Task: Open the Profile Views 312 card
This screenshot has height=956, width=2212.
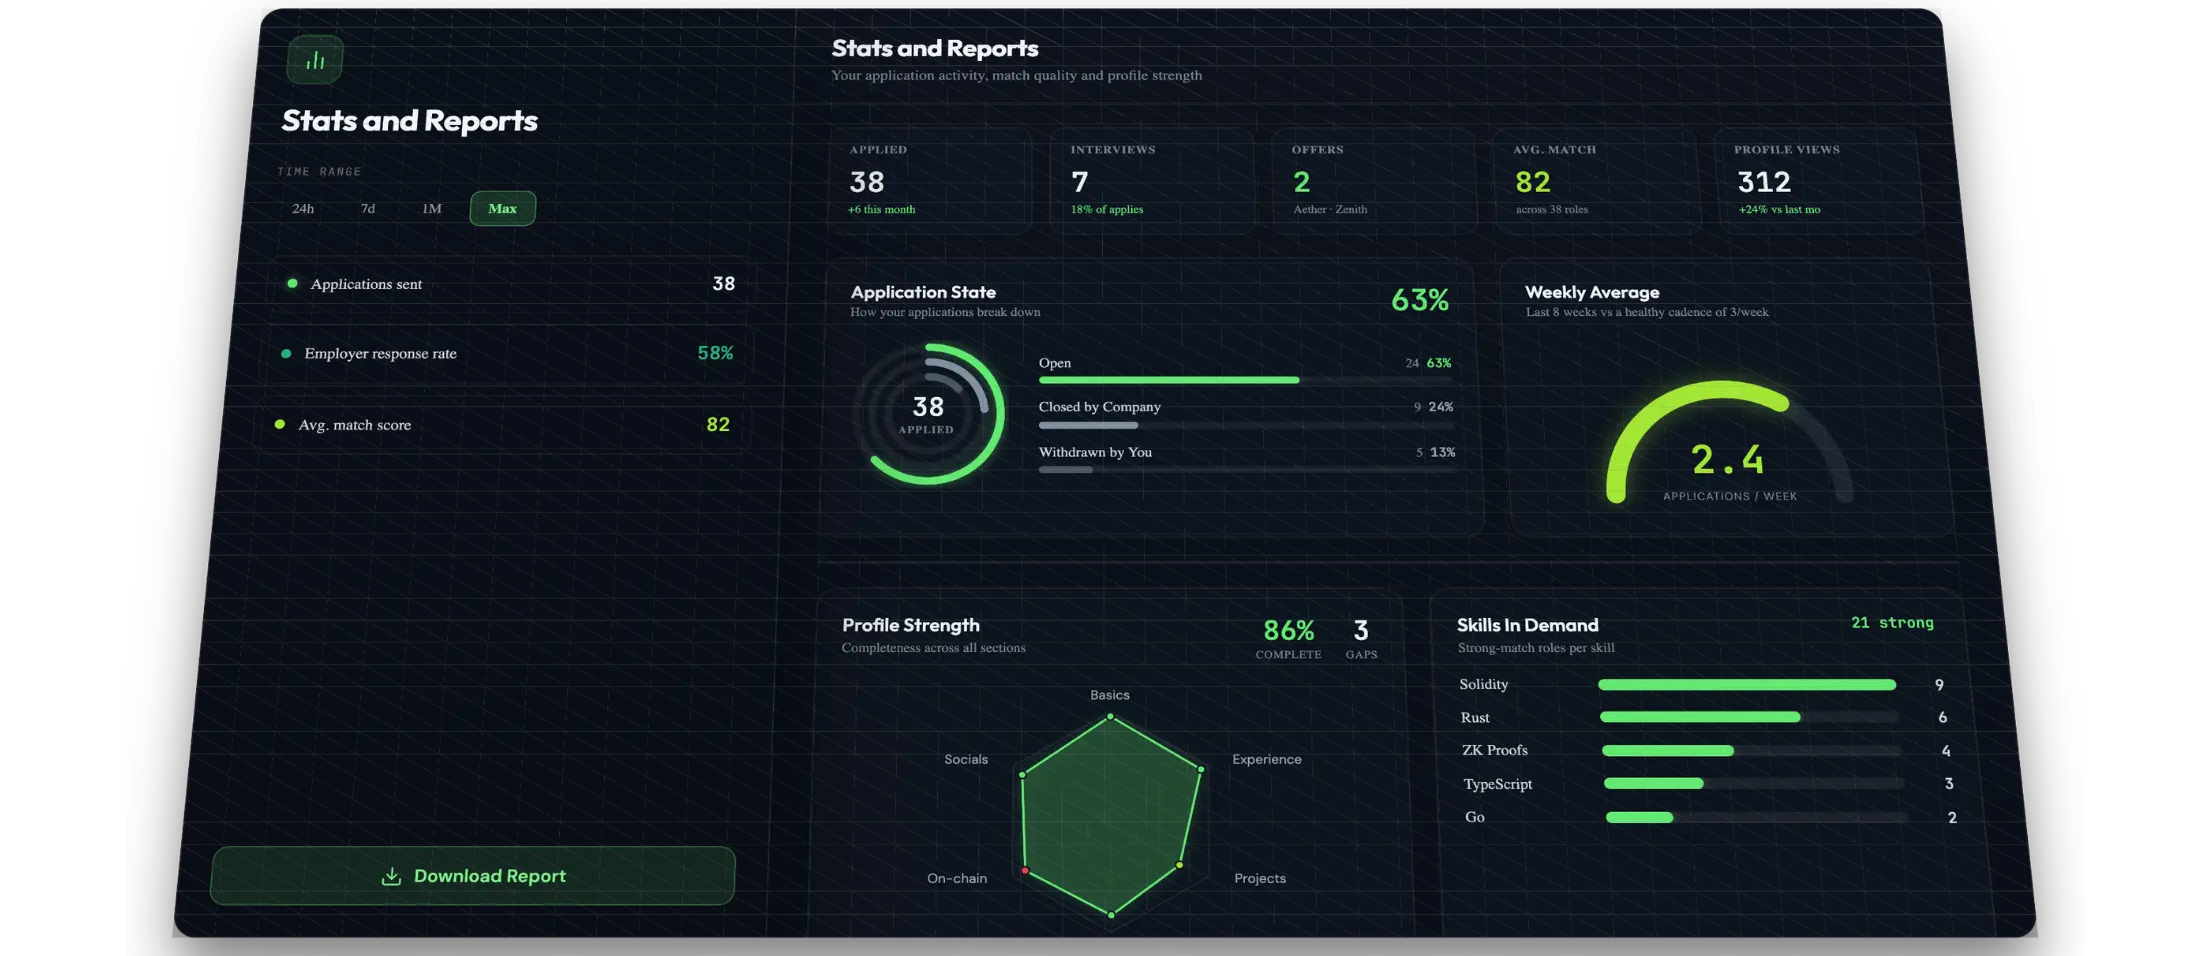Action: 1821,180
